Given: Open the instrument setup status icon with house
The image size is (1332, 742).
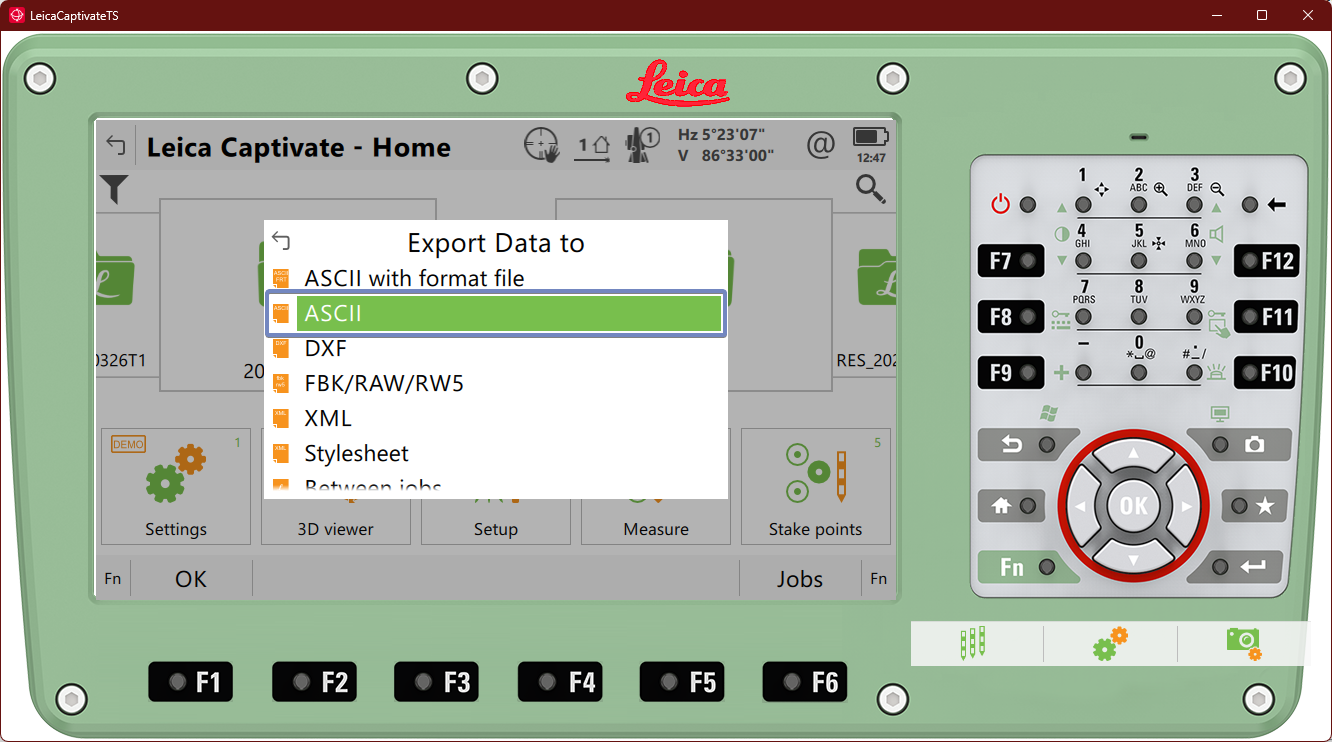Looking at the screenshot, I should tap(594, 147).
